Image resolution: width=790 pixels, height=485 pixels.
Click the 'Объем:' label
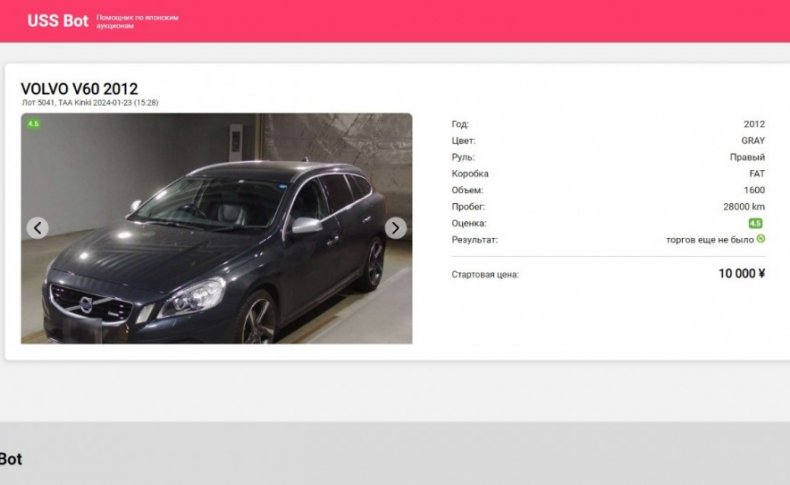click(467, 190)
